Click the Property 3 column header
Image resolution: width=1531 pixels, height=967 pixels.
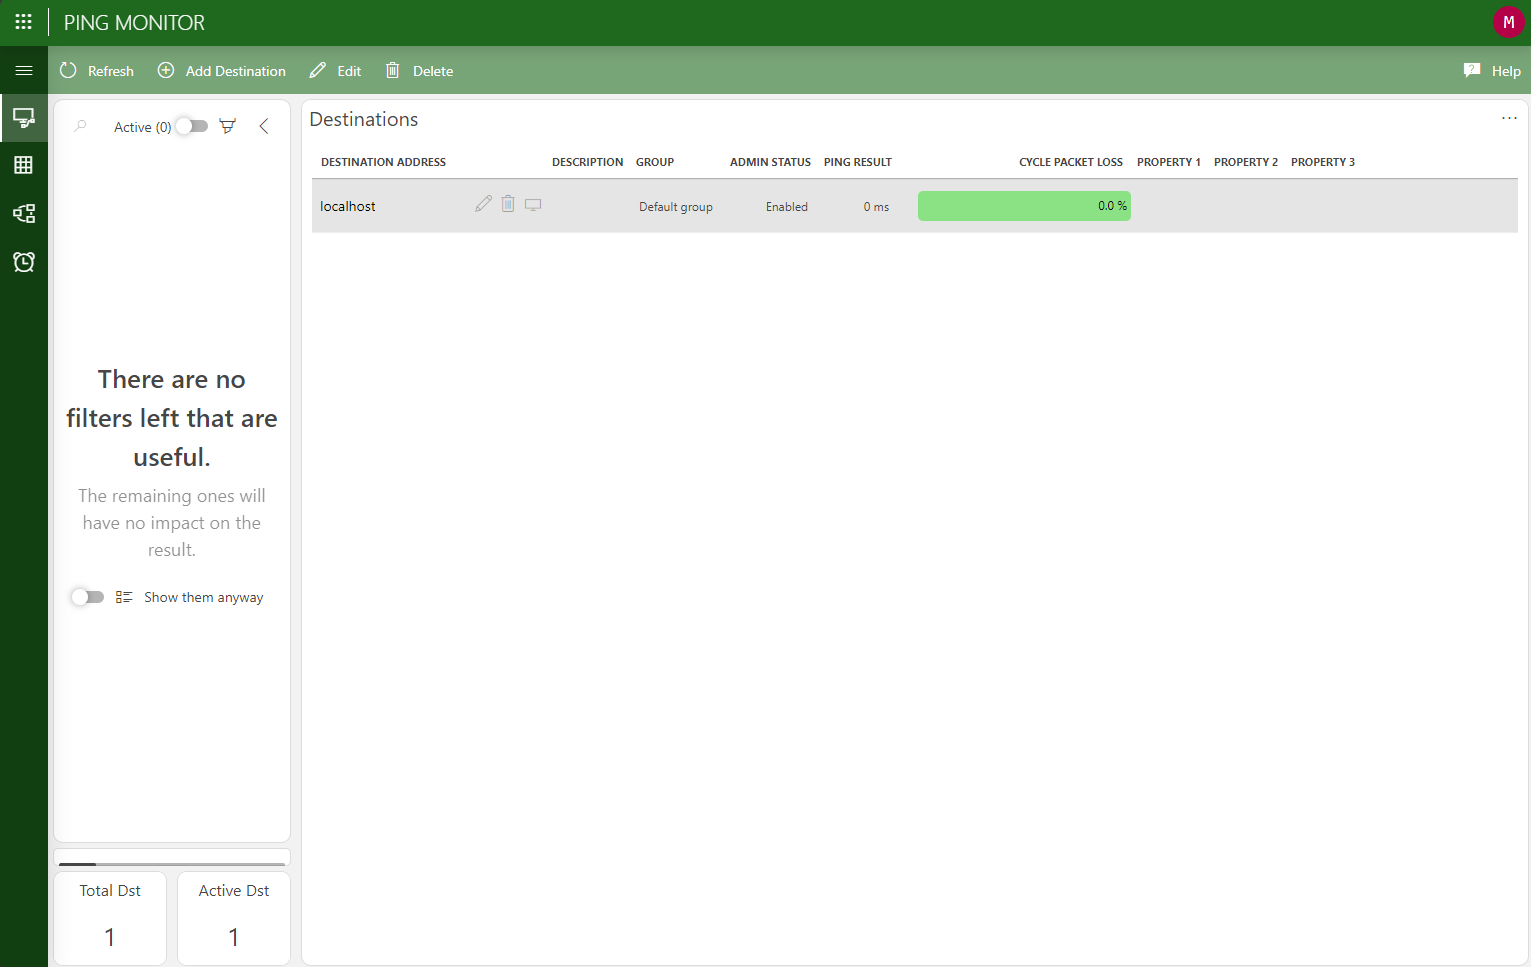coord(1323,162)
